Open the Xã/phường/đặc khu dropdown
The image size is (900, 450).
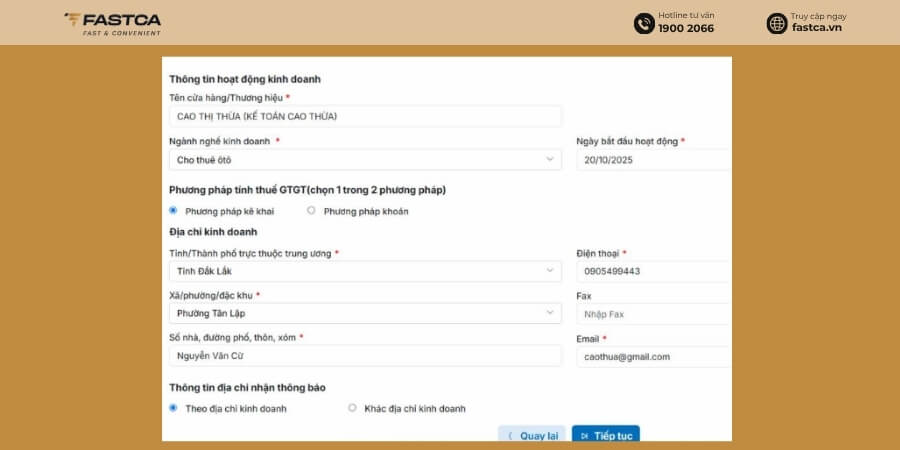tap(365, 313)
